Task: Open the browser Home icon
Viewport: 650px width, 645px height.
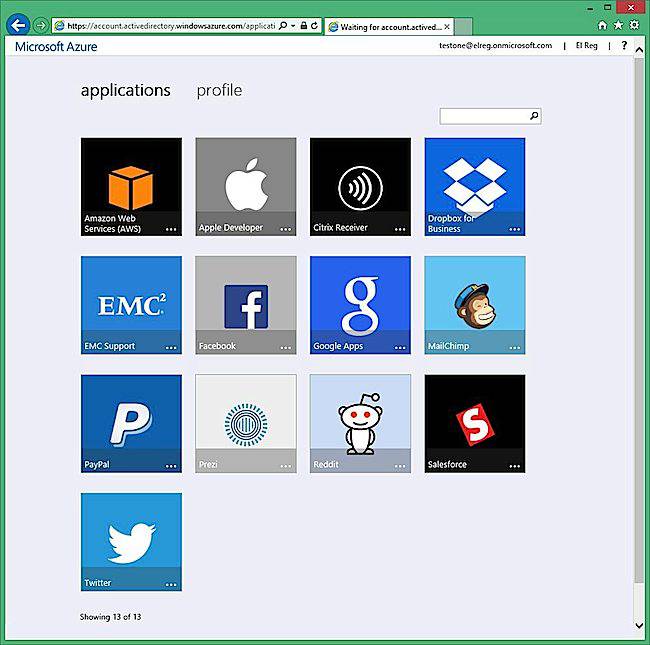Action: click(602, 25)
